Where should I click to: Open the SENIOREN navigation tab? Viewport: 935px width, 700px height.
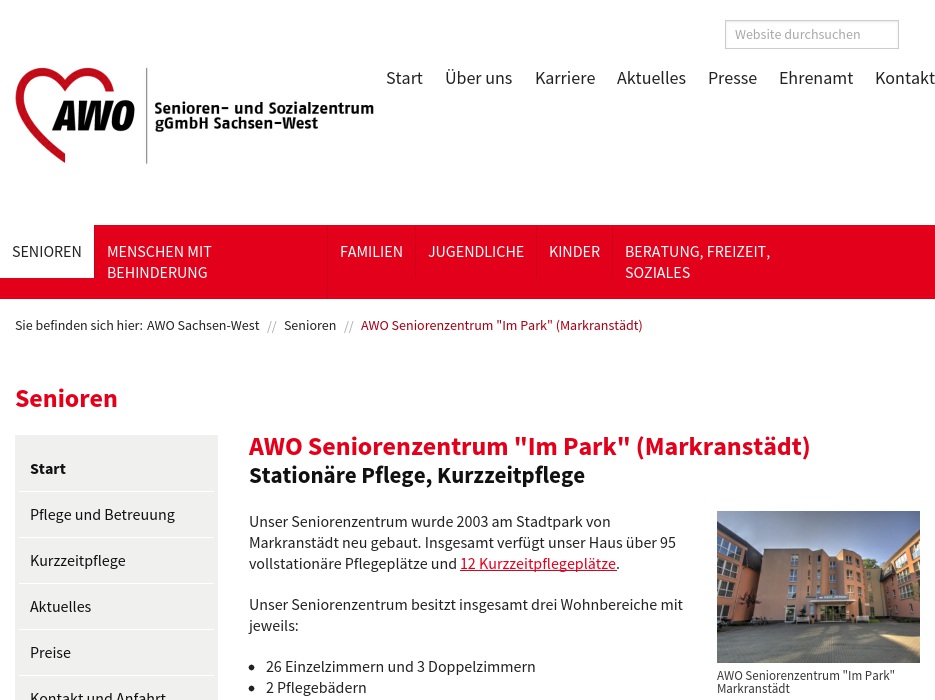pos(47,251)
